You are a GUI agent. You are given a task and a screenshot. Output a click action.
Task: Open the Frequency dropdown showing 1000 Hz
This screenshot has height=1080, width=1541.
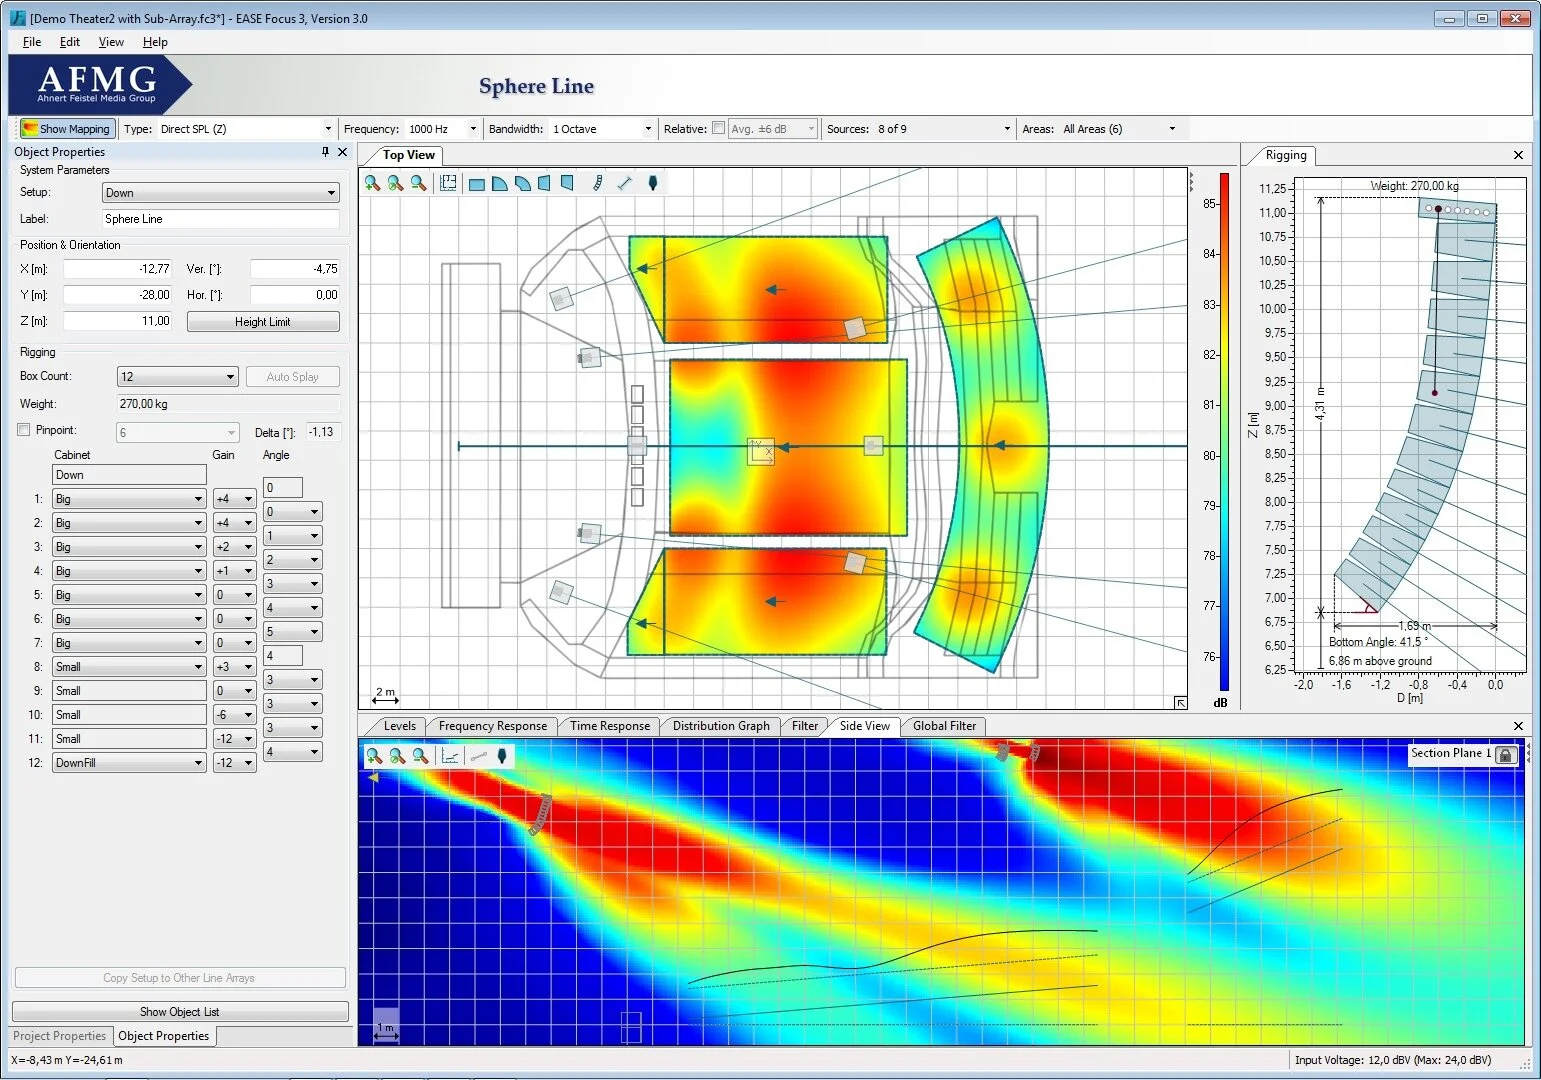pyautogui.click(x=470, y=128)
